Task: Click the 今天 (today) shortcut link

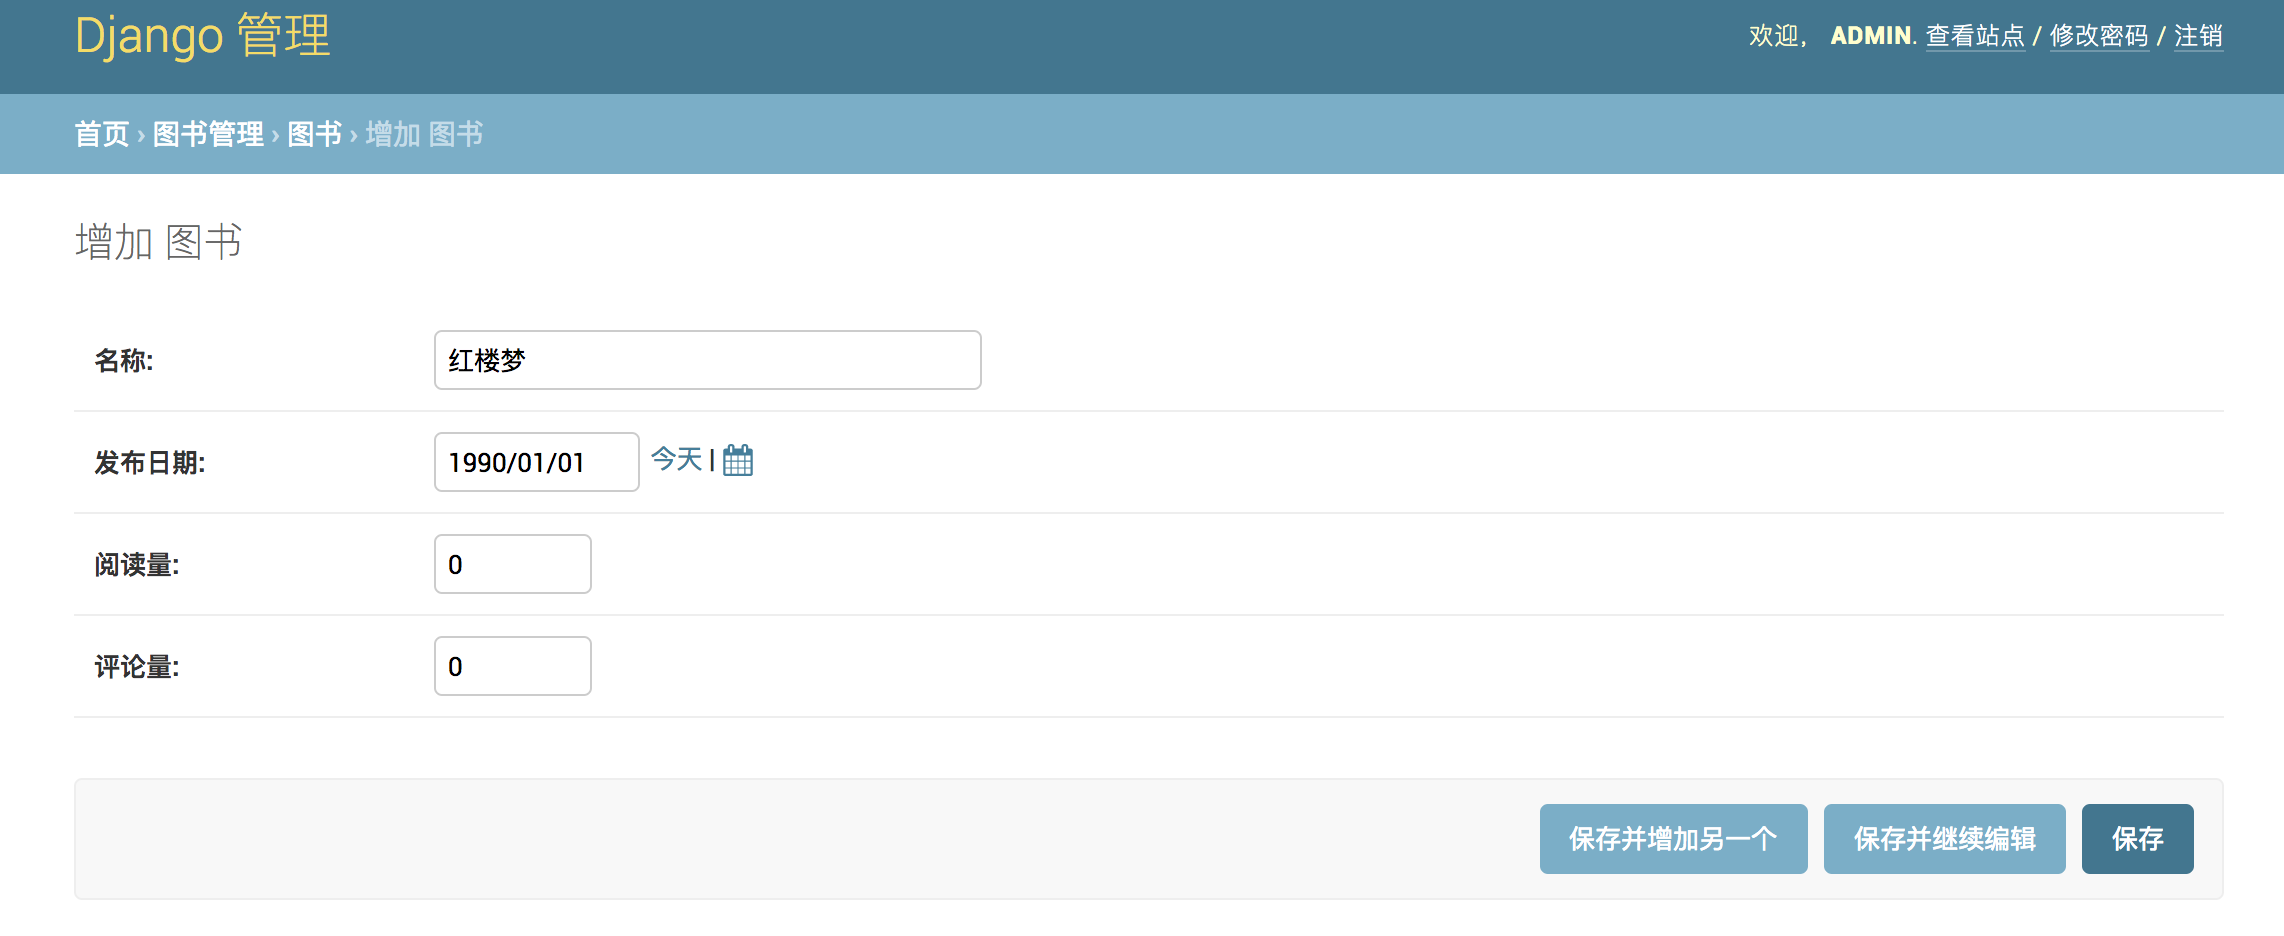Action: (x=677, y=460)
